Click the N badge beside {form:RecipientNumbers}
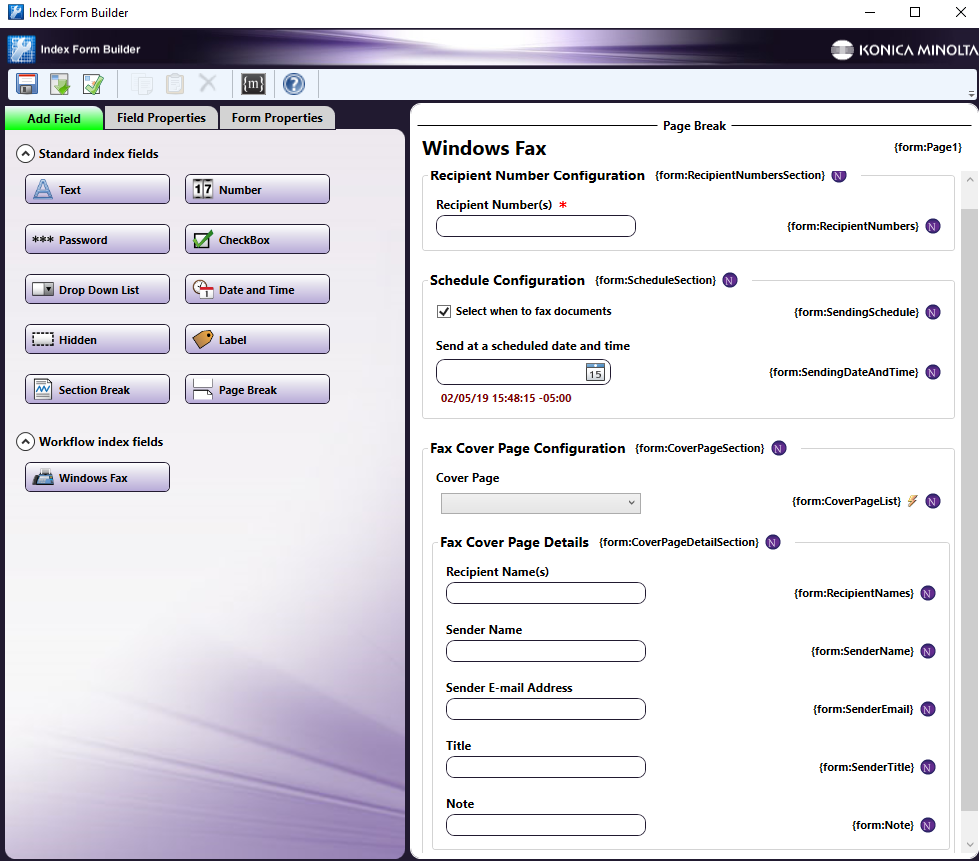 point(933,226)
